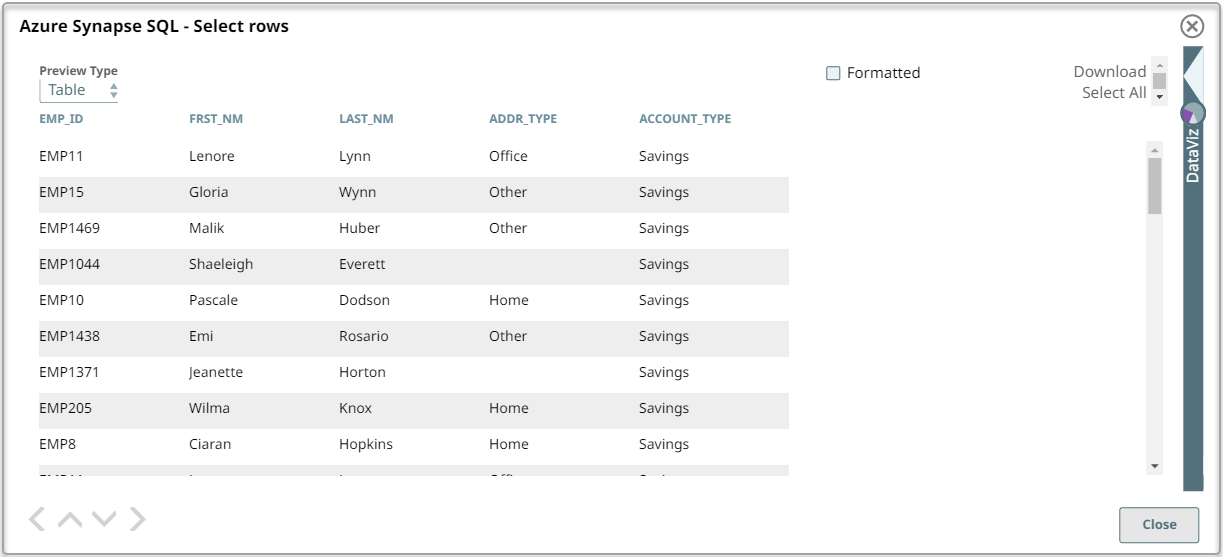Click first name Malik

point(207,228)
